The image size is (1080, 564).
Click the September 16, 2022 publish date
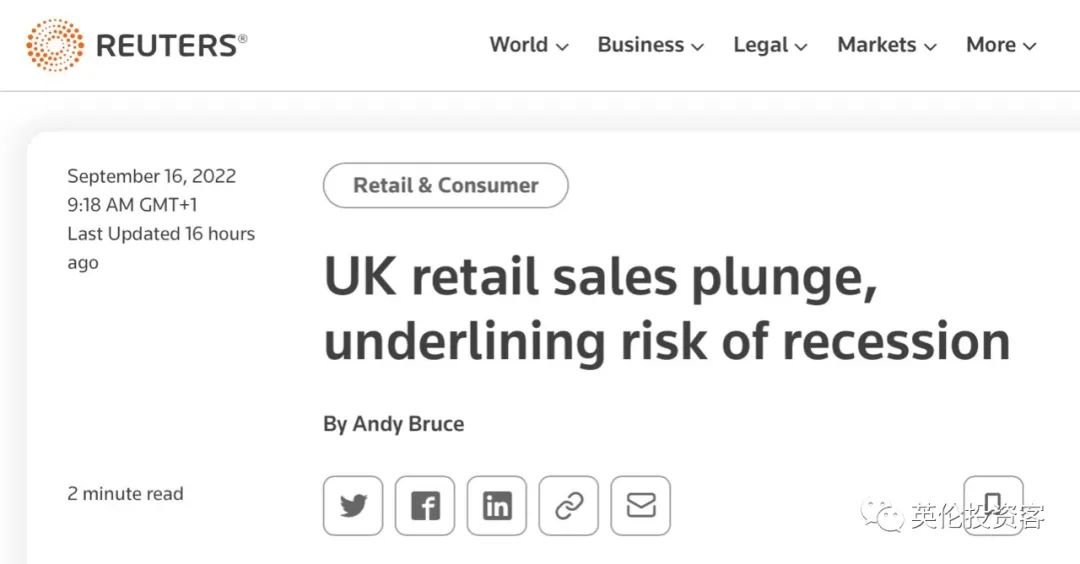point(152,176)
